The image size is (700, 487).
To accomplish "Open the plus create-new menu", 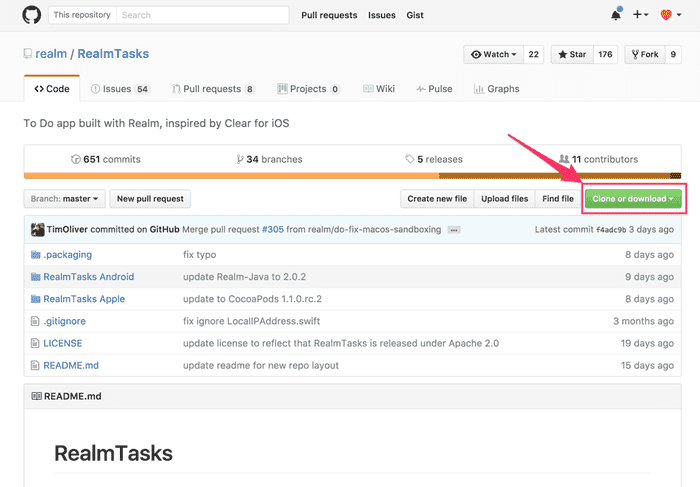I will pyautogui.click(x=641, y=15).
